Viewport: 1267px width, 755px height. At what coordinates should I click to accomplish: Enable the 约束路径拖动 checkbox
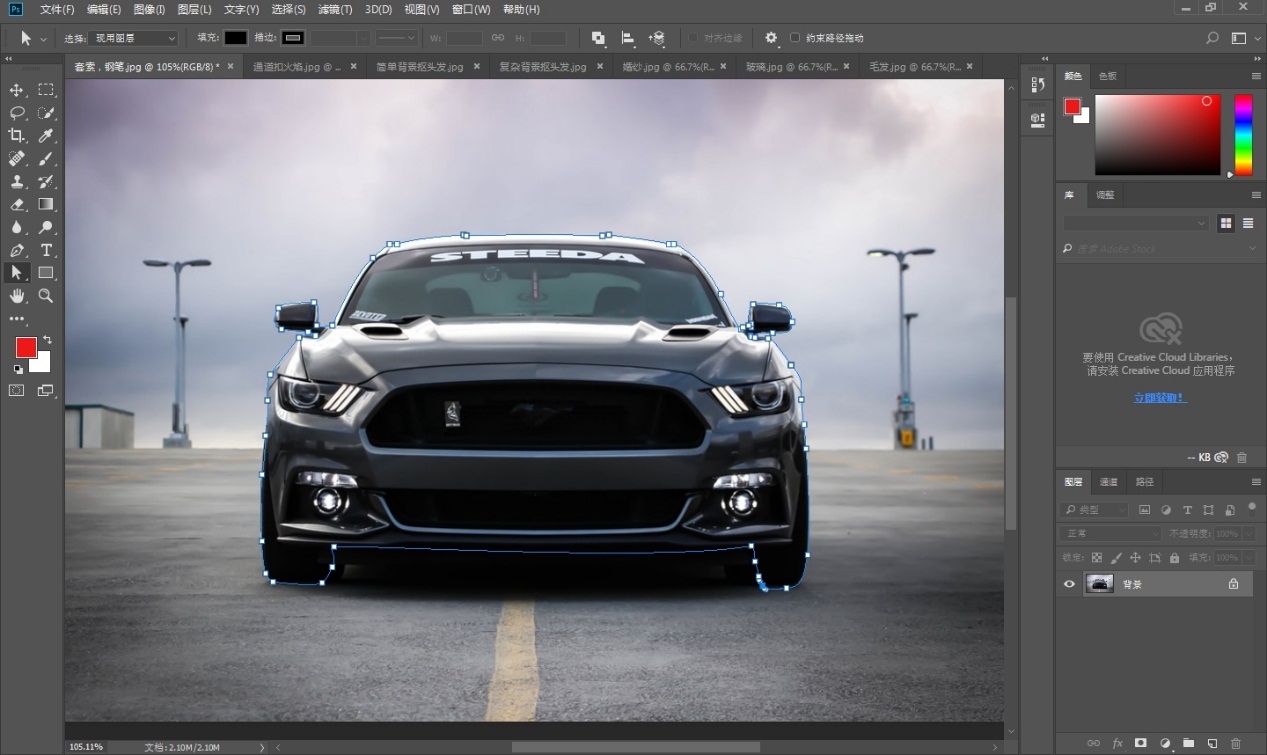pyautogui.click(x=795, y=38)
